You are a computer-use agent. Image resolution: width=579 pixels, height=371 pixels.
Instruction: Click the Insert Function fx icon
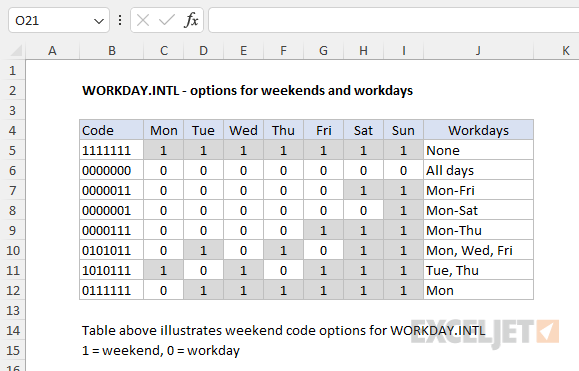click(x=191, y=20)
